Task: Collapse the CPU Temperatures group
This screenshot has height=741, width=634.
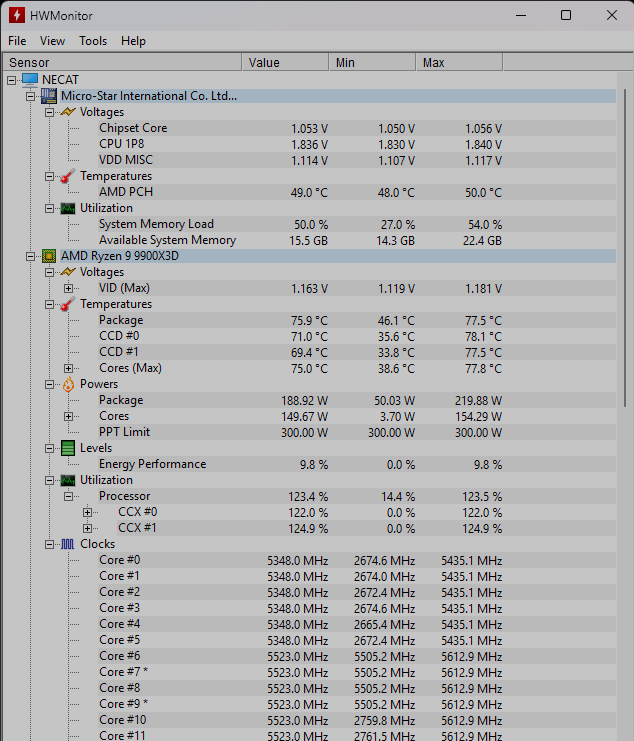Action: [x=49, y=304]
